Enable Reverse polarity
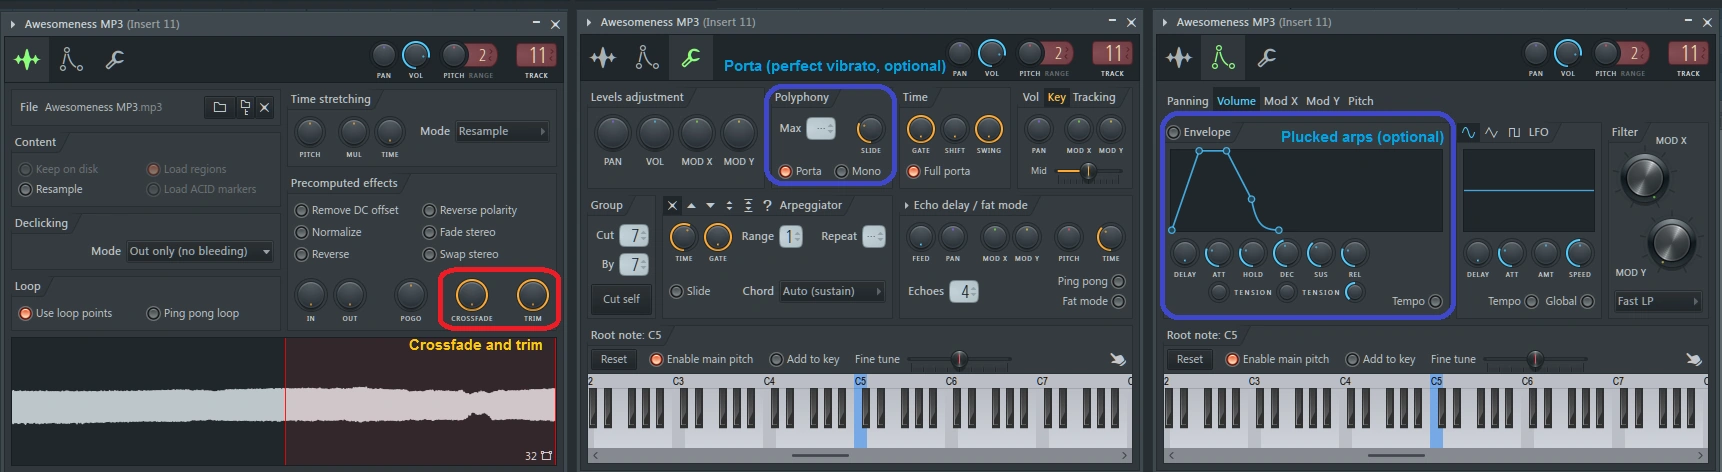The width and height of the screenshot is (1722, 472). tap(470, 210)
